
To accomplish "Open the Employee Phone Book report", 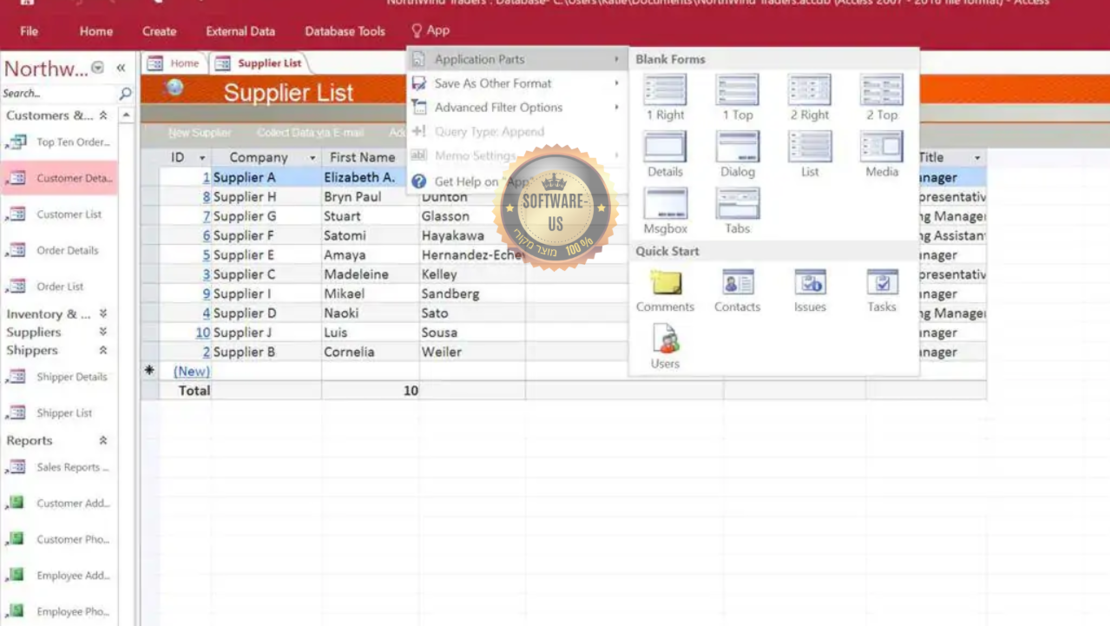I will click(59, 612).
